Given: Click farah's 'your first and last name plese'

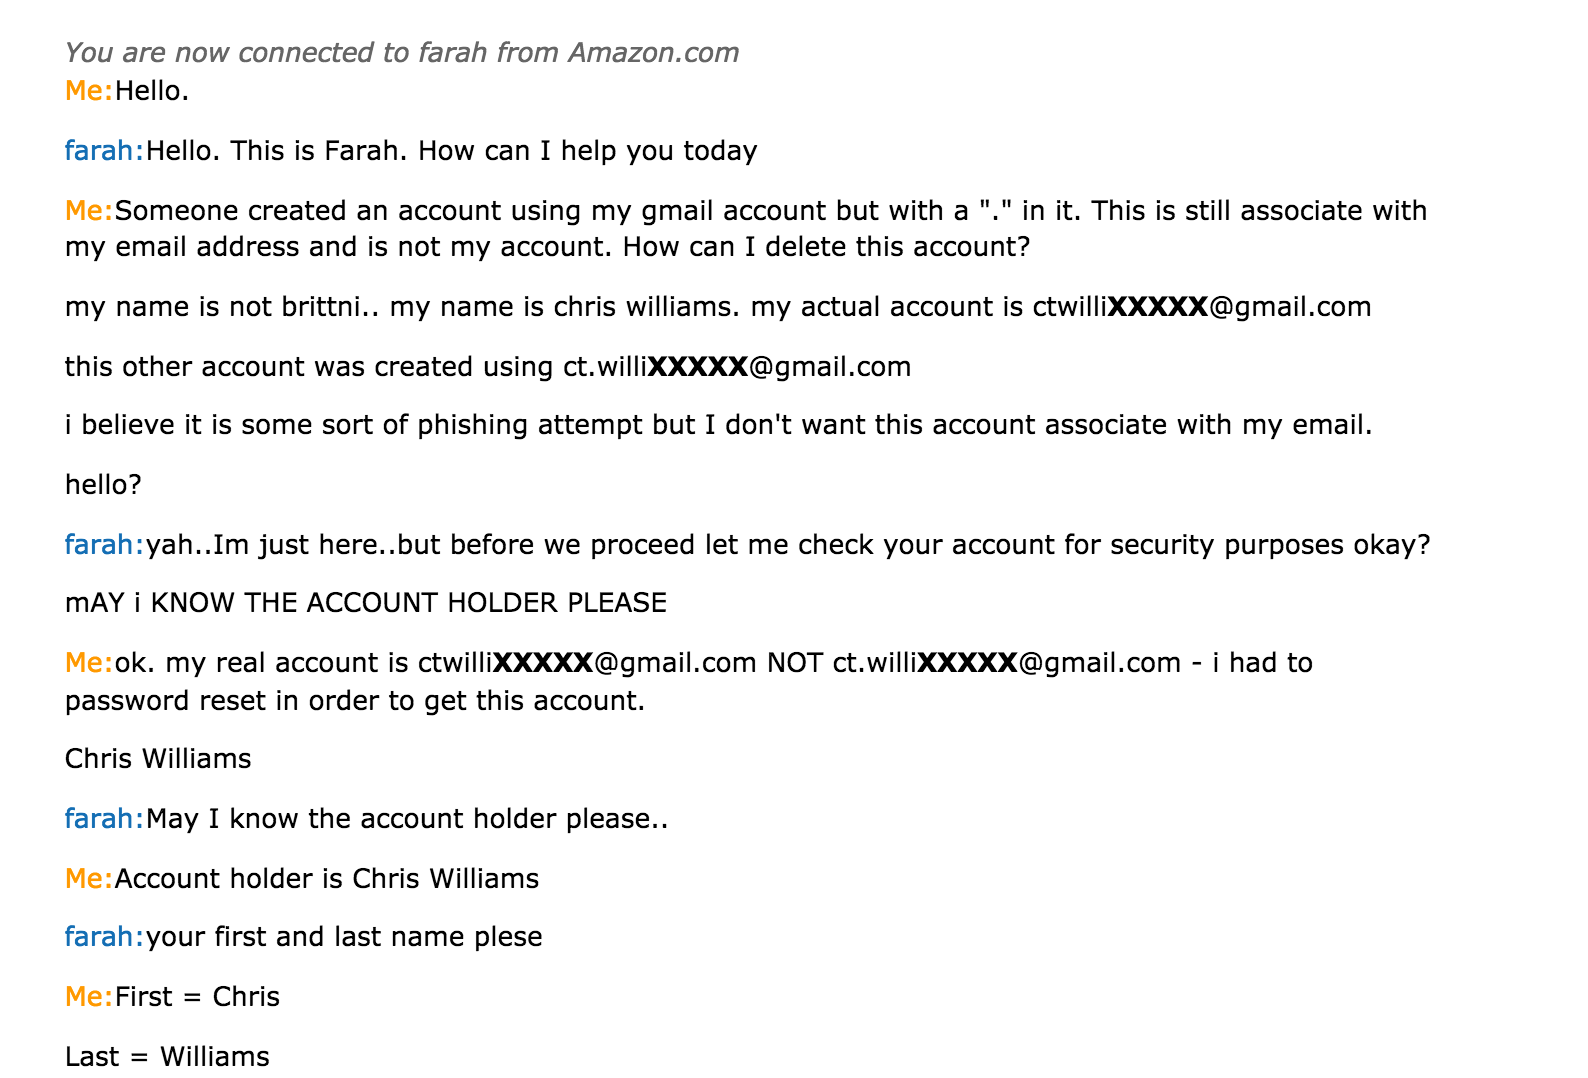Looking at the screenshot, I should (x=344, y=937).
